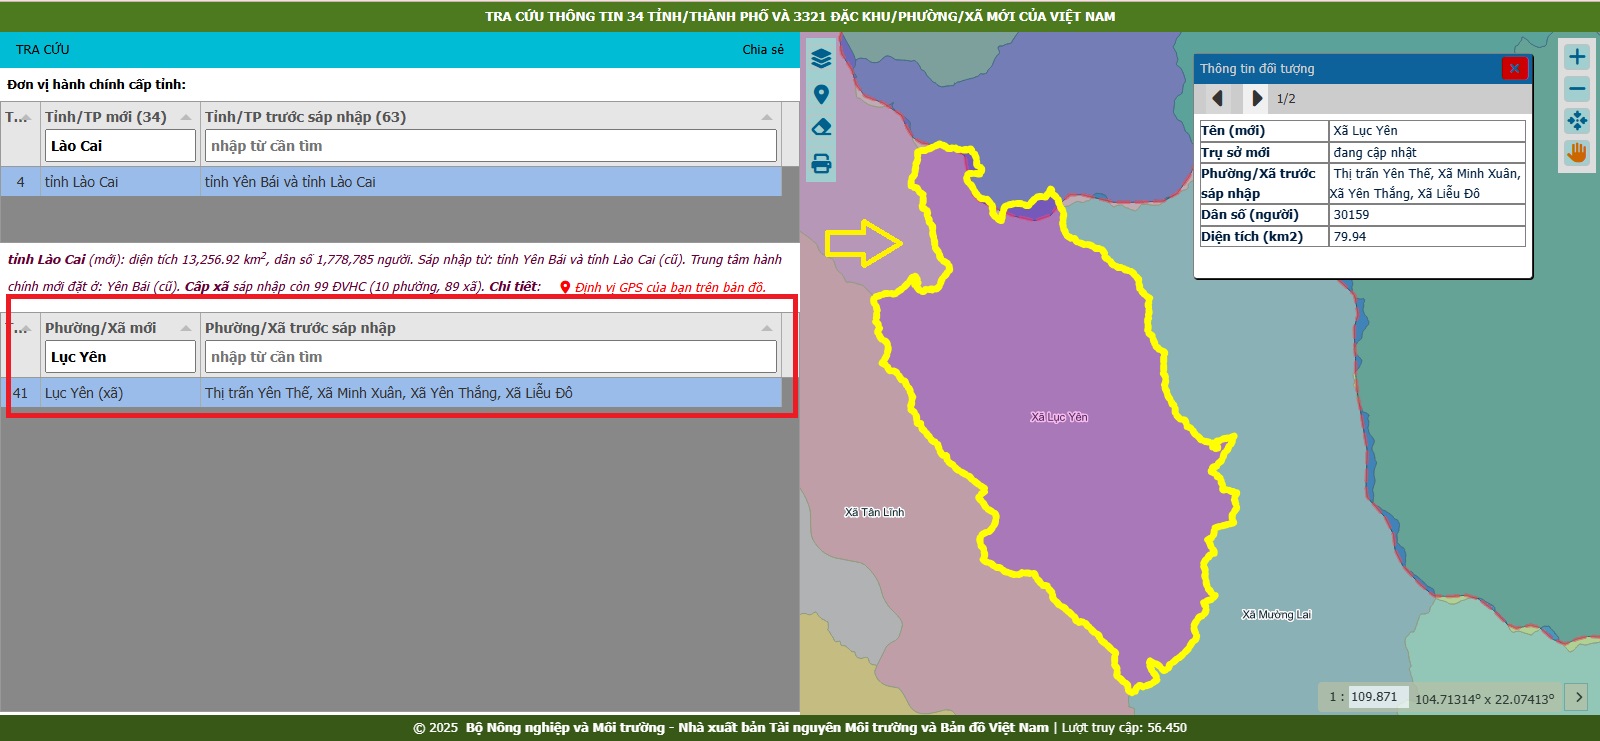Viewport: 1600px width, 741px height.
Task: Open the TRA CỨU tab
Action: 43,49
